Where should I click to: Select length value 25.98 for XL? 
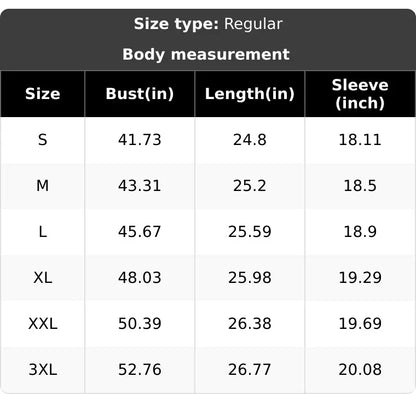pos(250,278)
